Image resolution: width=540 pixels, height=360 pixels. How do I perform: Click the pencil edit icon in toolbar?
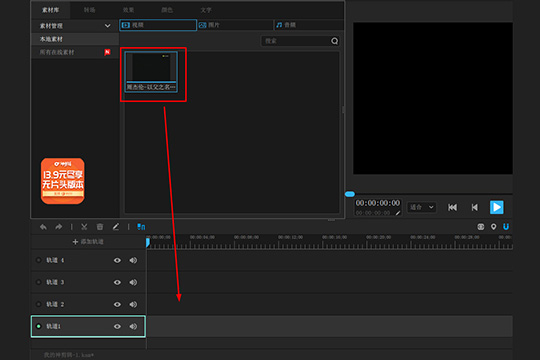click(x=116, y=227)
